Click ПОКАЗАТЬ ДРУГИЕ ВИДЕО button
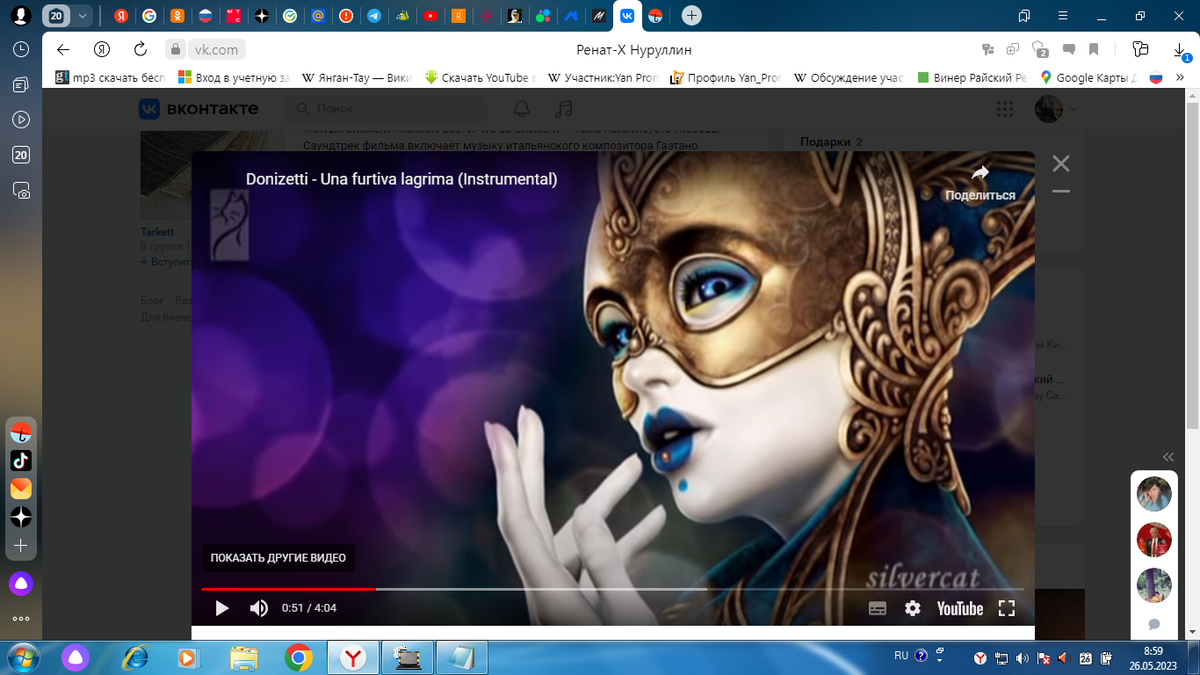This screenshot has height=675, width=1200. tap(278, 558)
